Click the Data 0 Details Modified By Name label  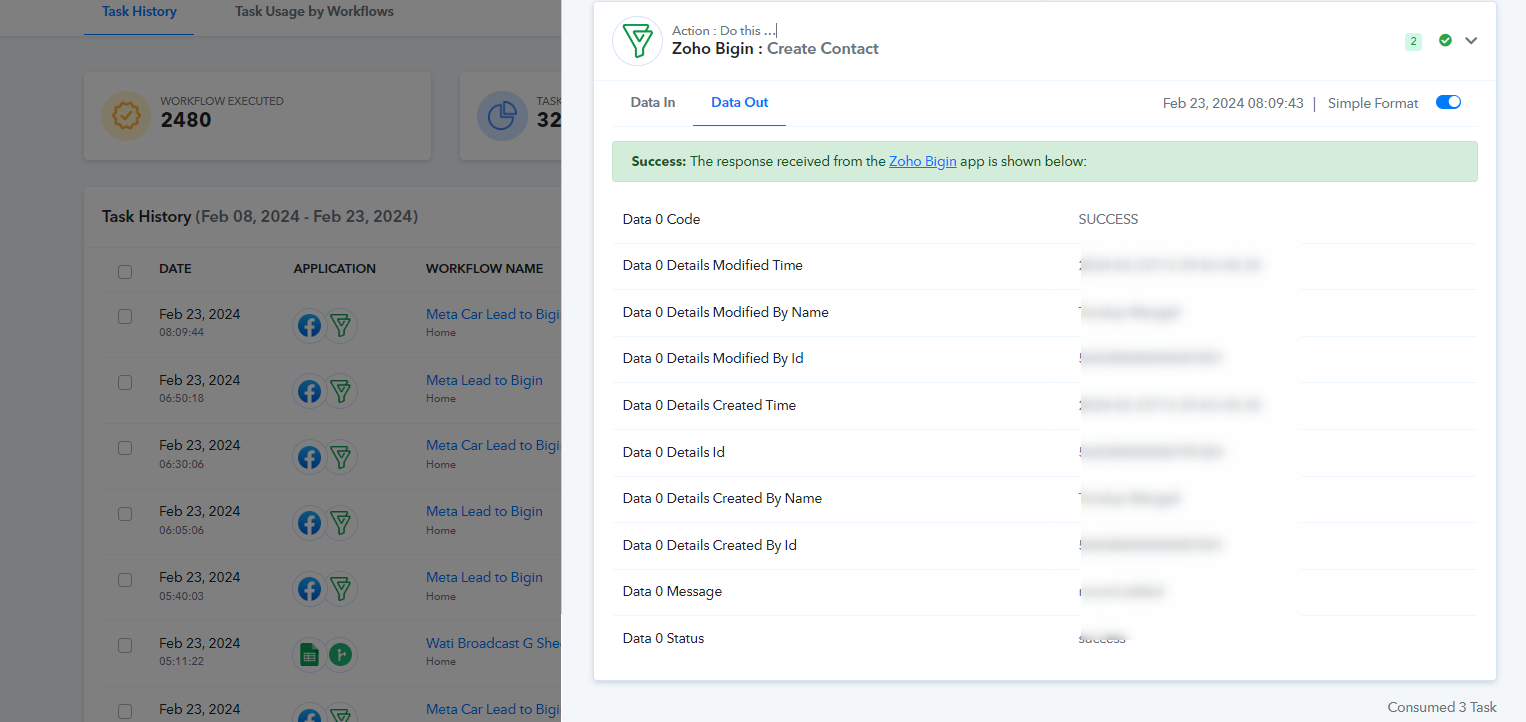[726, 312]
